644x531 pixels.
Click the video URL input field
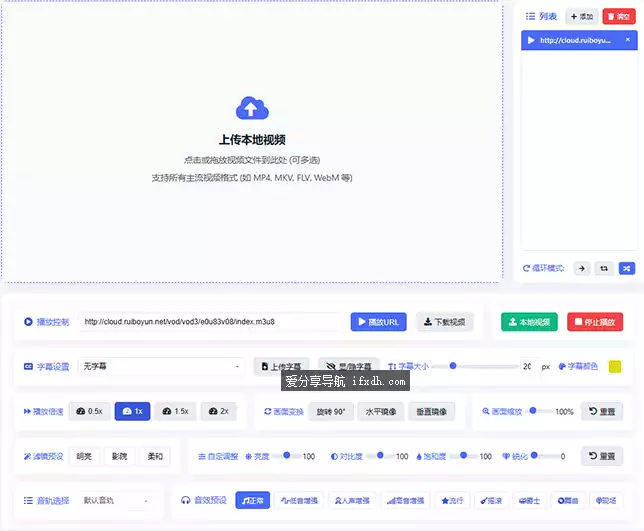coord(209,322)
